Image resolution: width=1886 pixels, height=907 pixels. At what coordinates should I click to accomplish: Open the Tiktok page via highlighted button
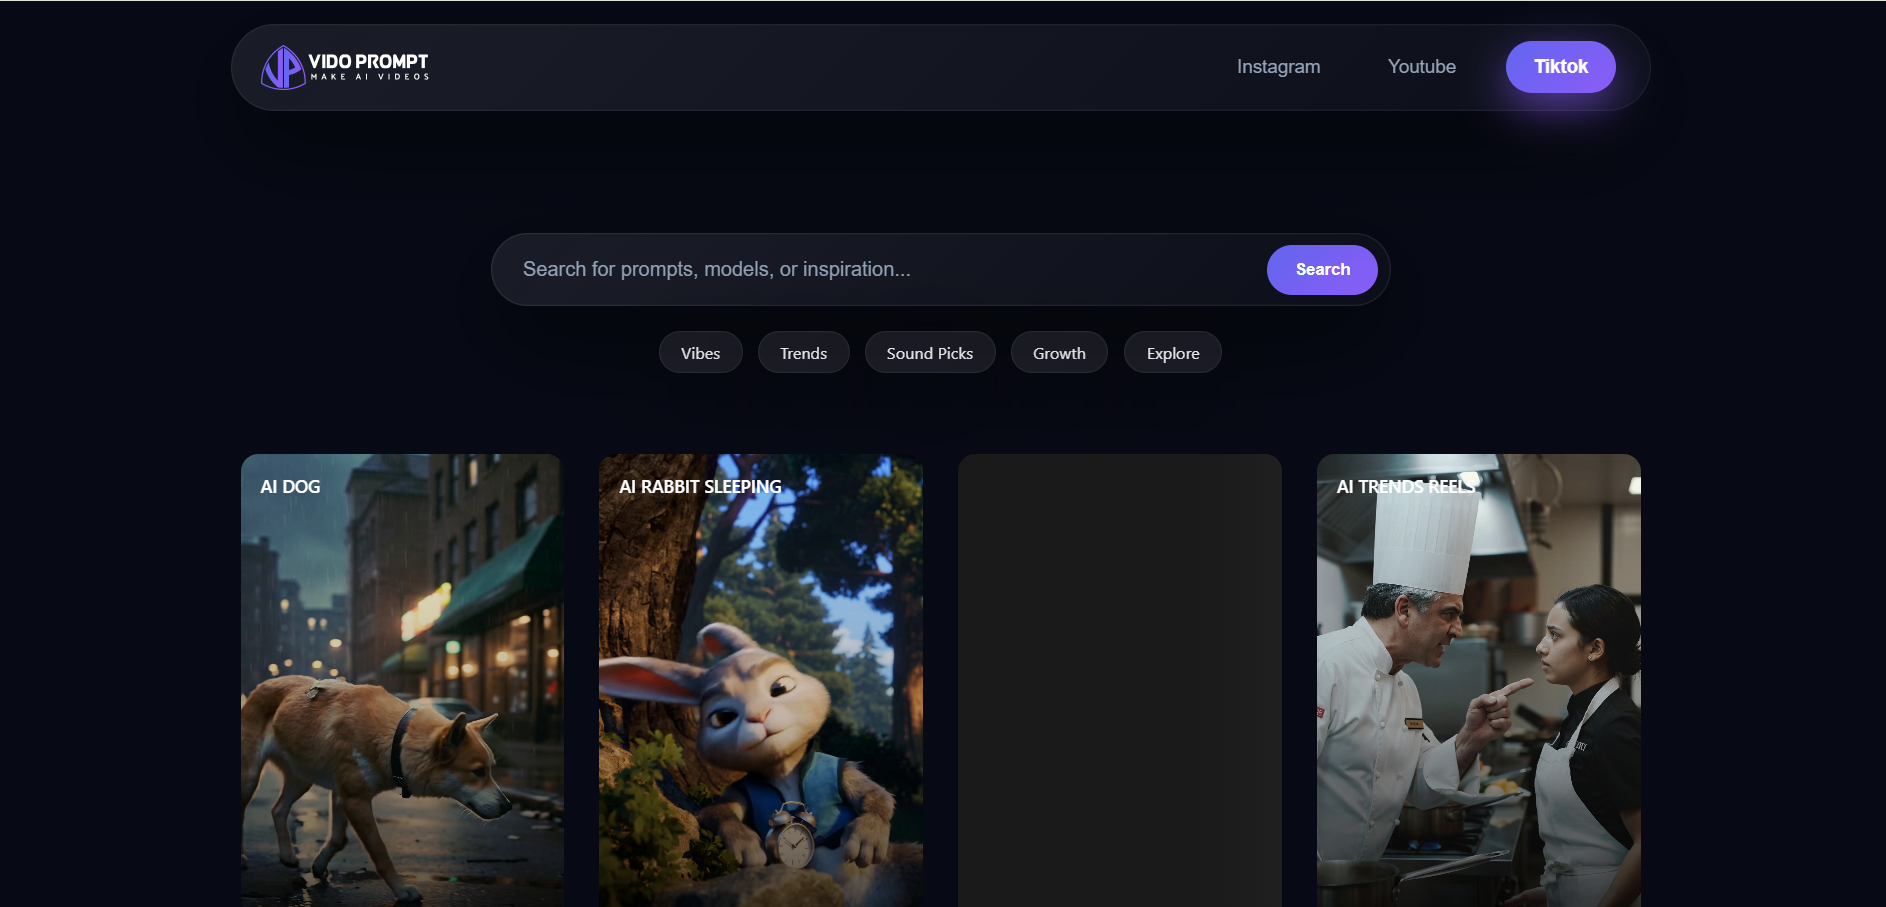pos(1560,66)
